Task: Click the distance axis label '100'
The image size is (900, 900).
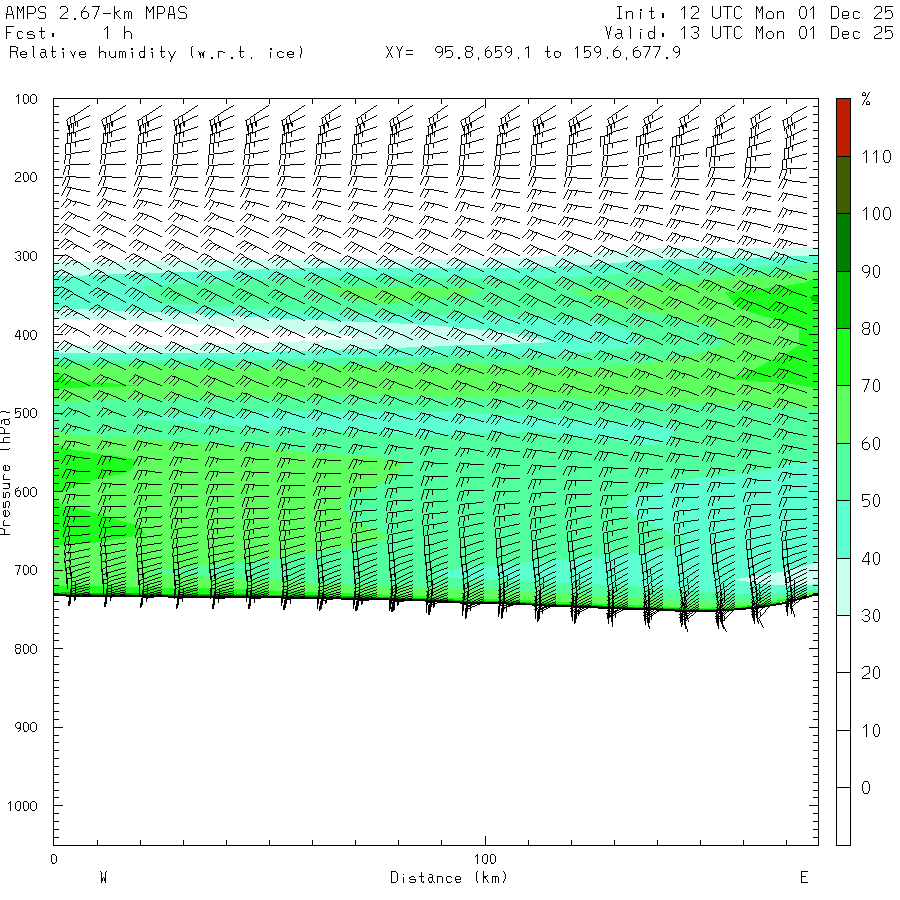Action: tap(485, 859)
